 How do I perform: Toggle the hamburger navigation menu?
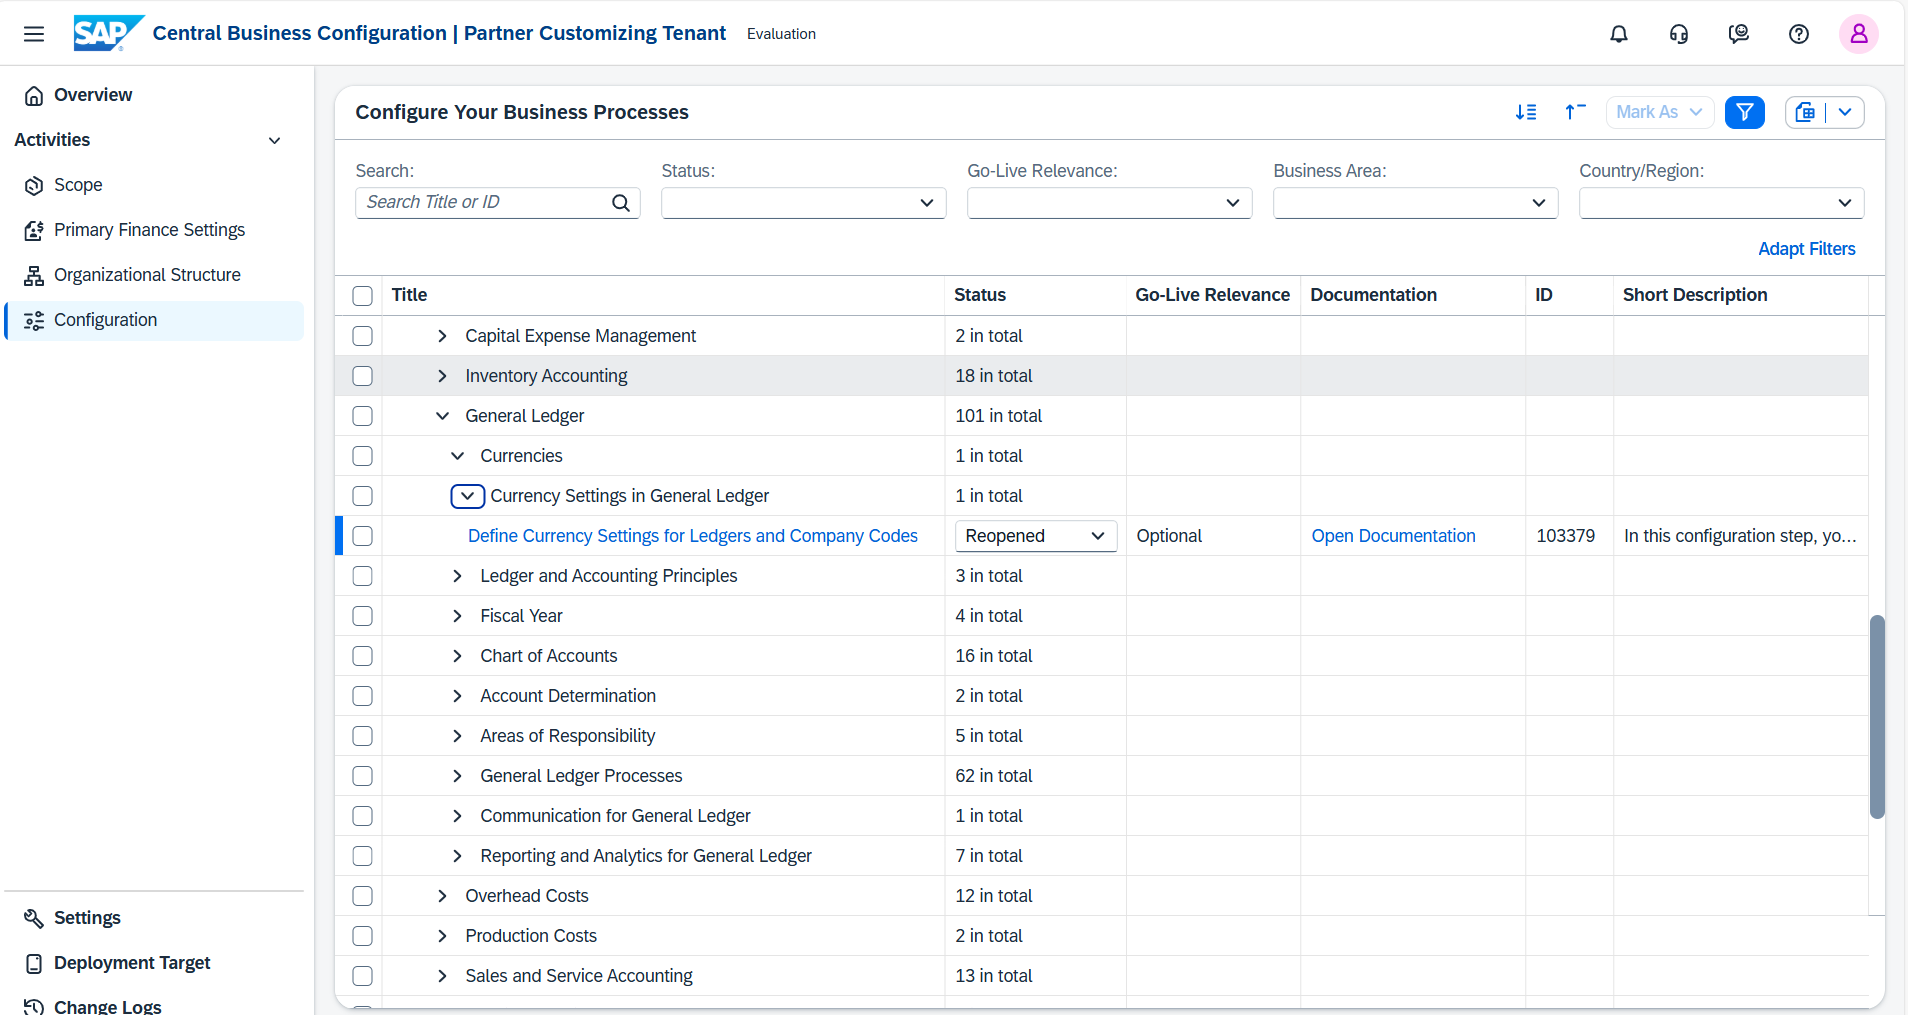coord(34,34)
